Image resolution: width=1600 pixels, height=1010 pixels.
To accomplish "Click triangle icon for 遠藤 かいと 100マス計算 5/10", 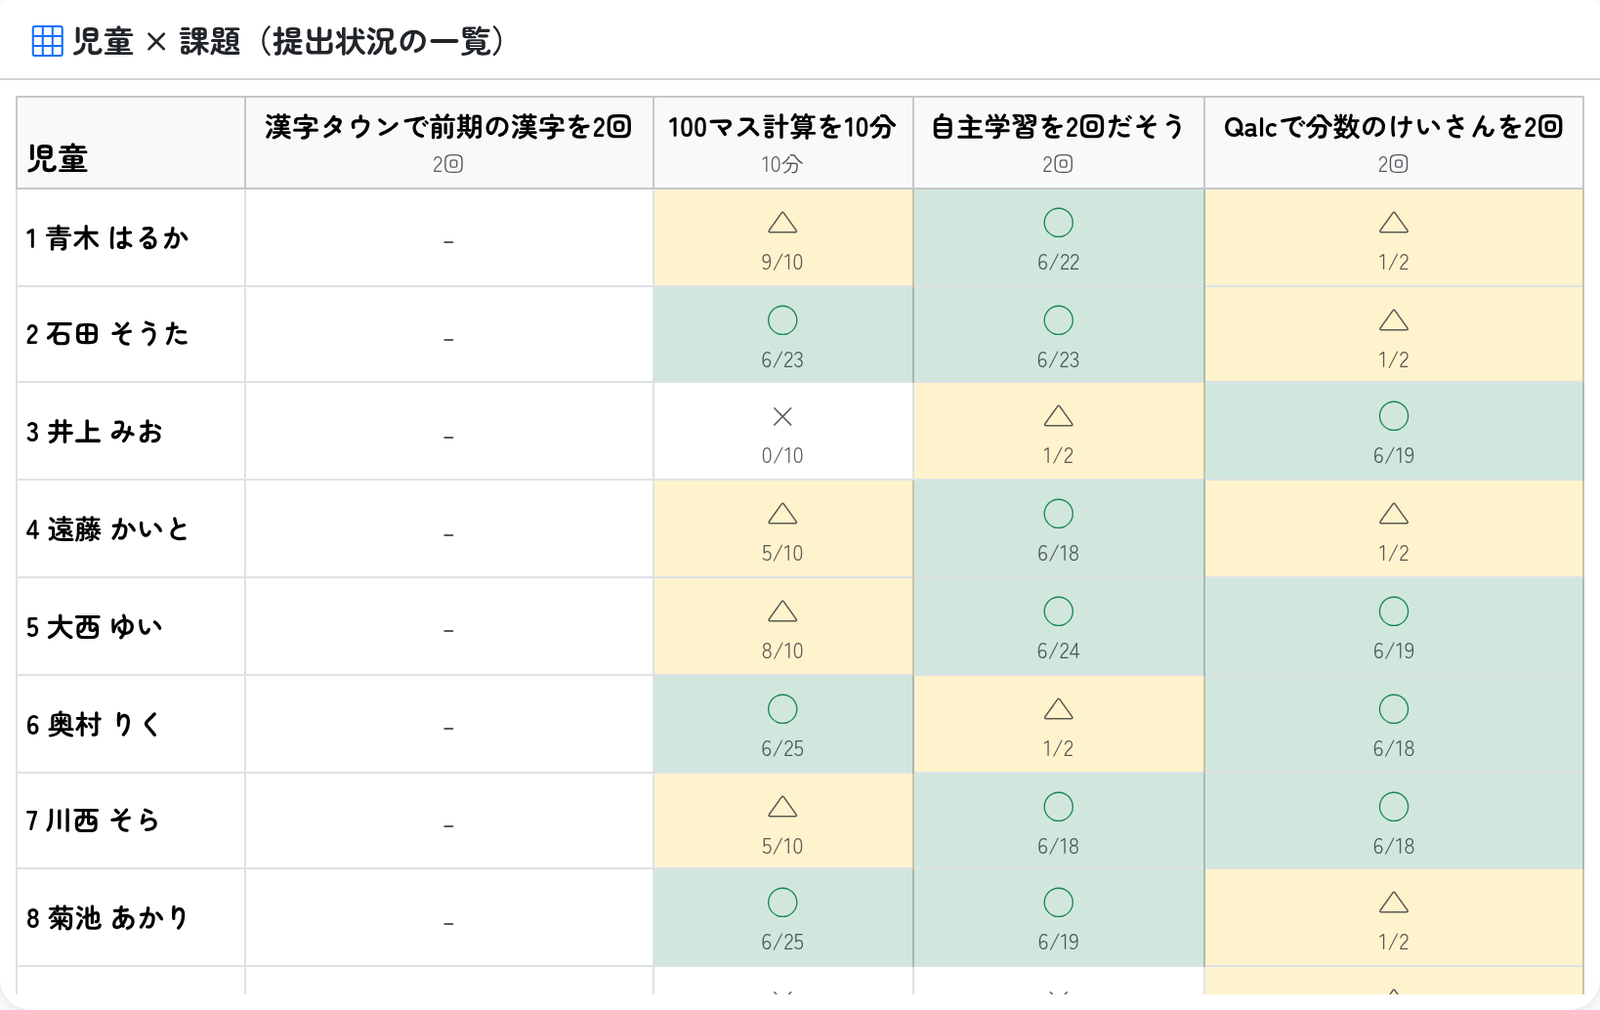I will point(782,514).
